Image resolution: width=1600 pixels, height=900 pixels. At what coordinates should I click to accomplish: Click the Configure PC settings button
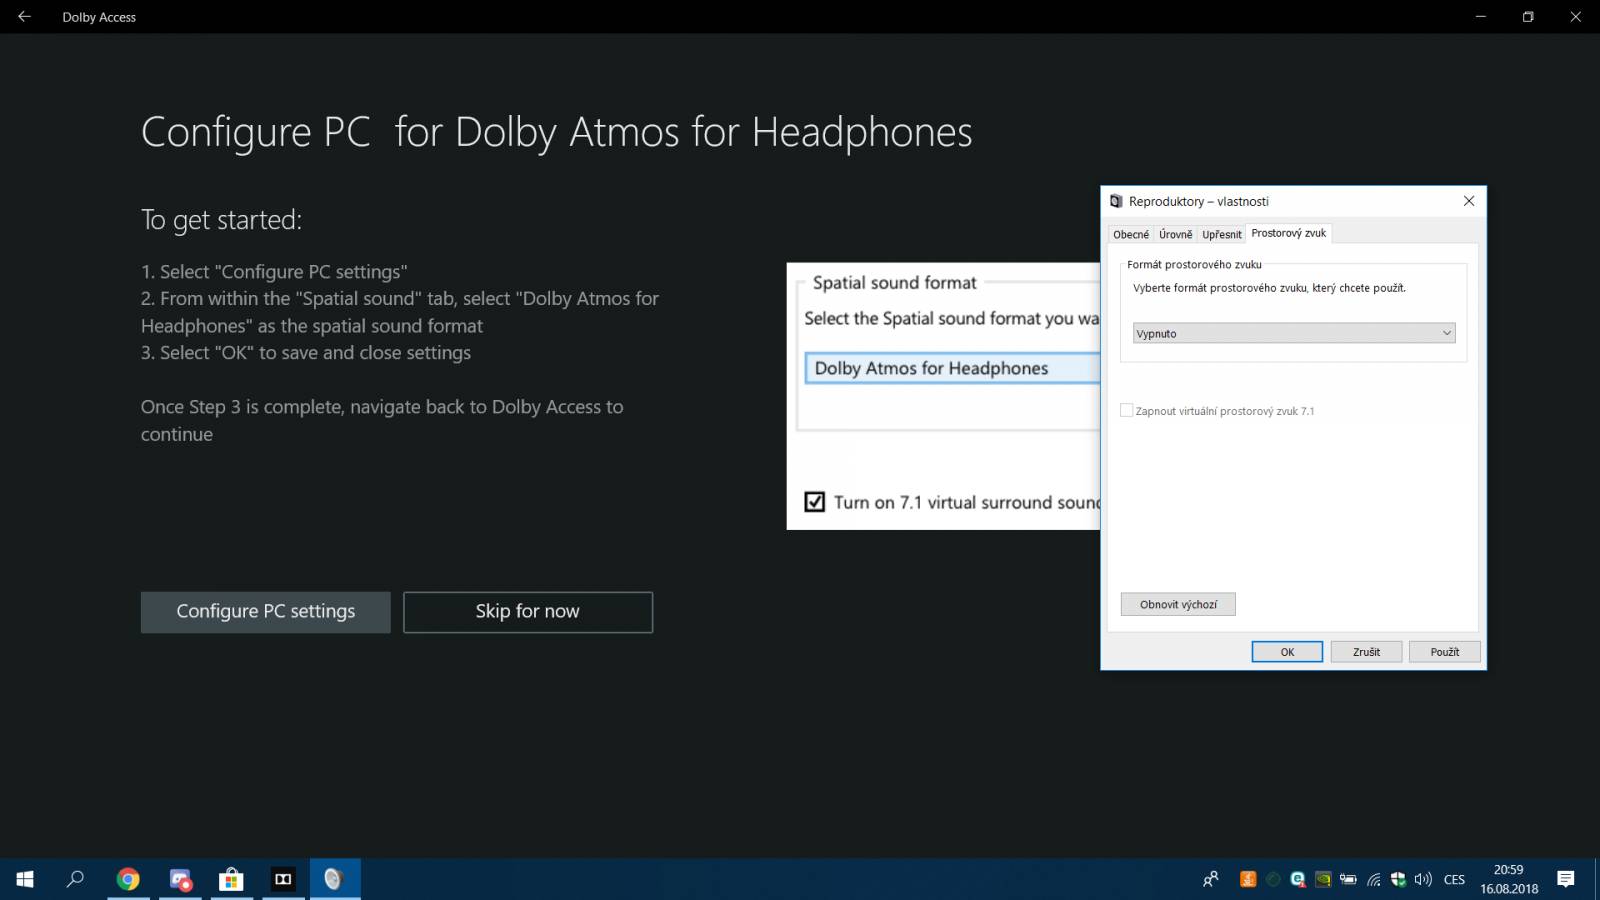point(266,611)
